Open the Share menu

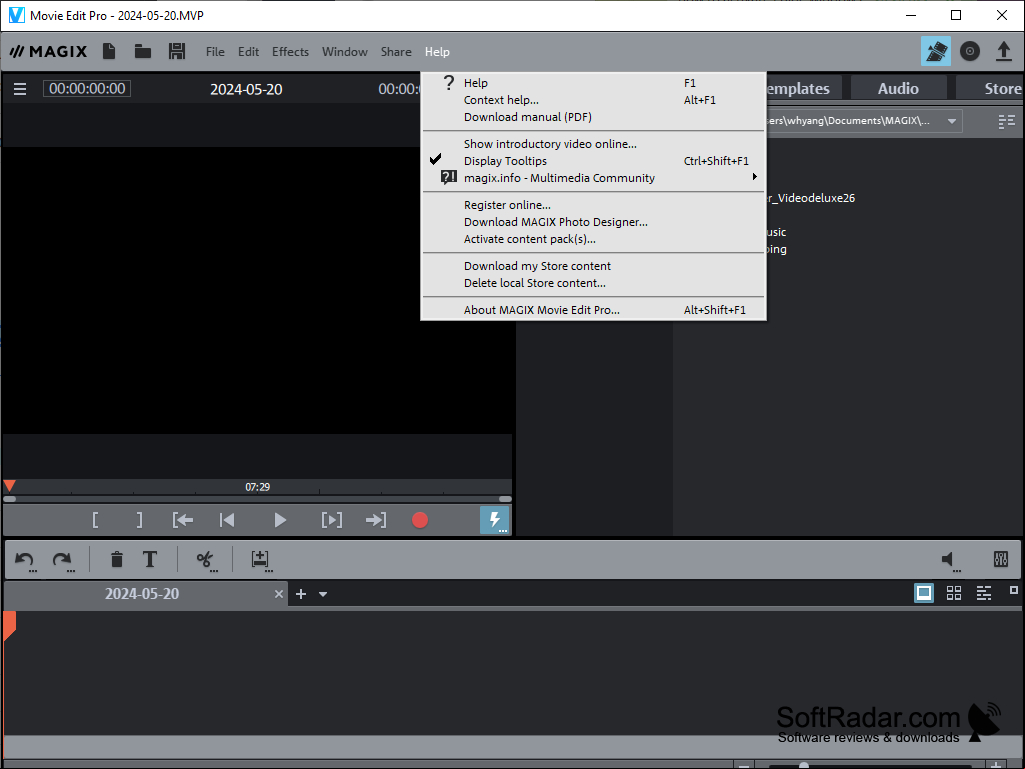396,52
